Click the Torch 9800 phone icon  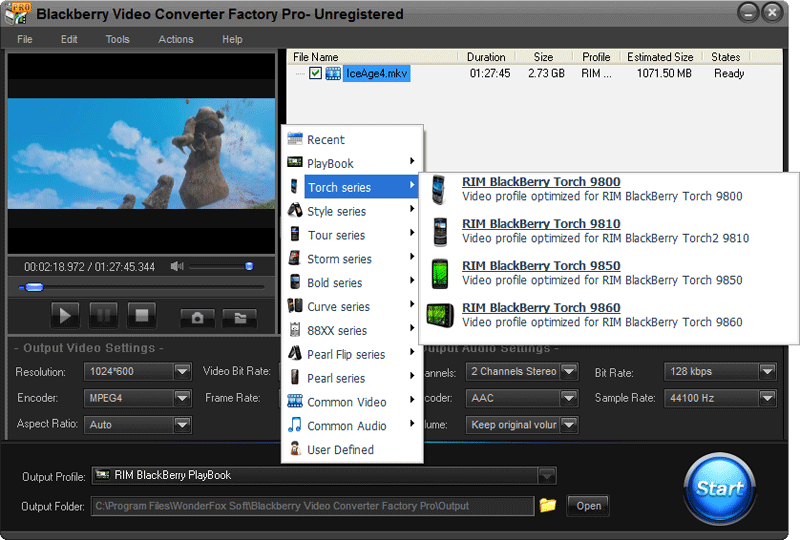tap(439, 189)
